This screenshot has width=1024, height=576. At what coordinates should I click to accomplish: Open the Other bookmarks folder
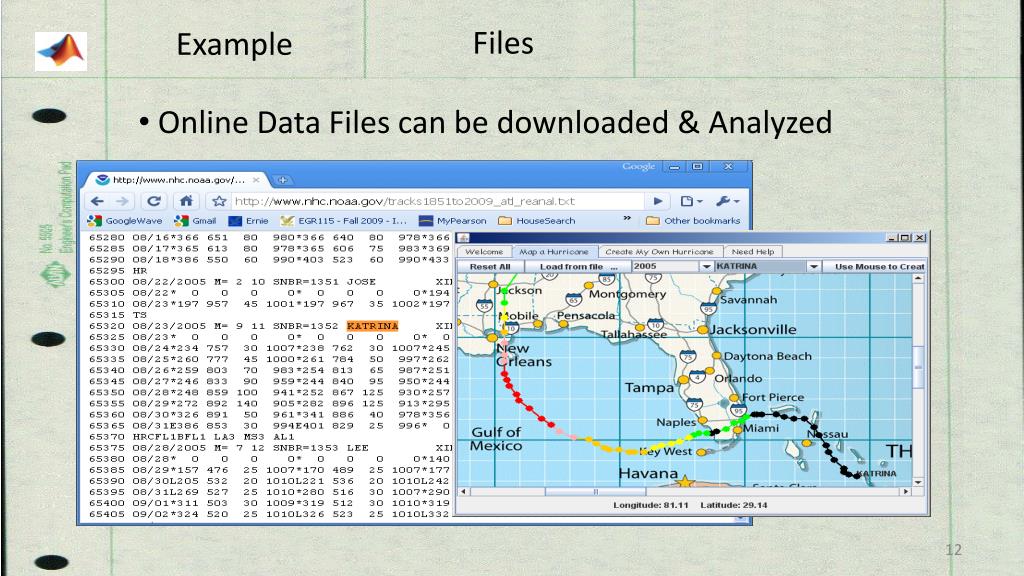694,221
